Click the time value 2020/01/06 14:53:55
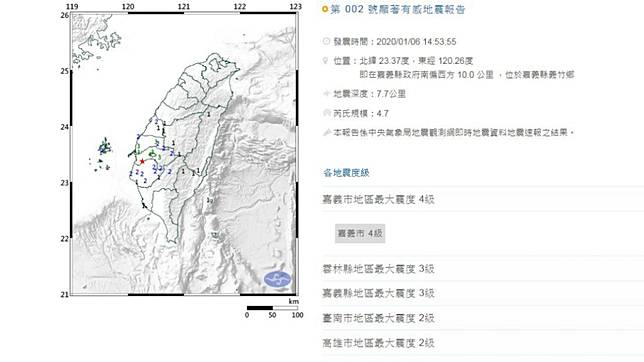The height and width of the screenshot is (362, 644). 416,42
